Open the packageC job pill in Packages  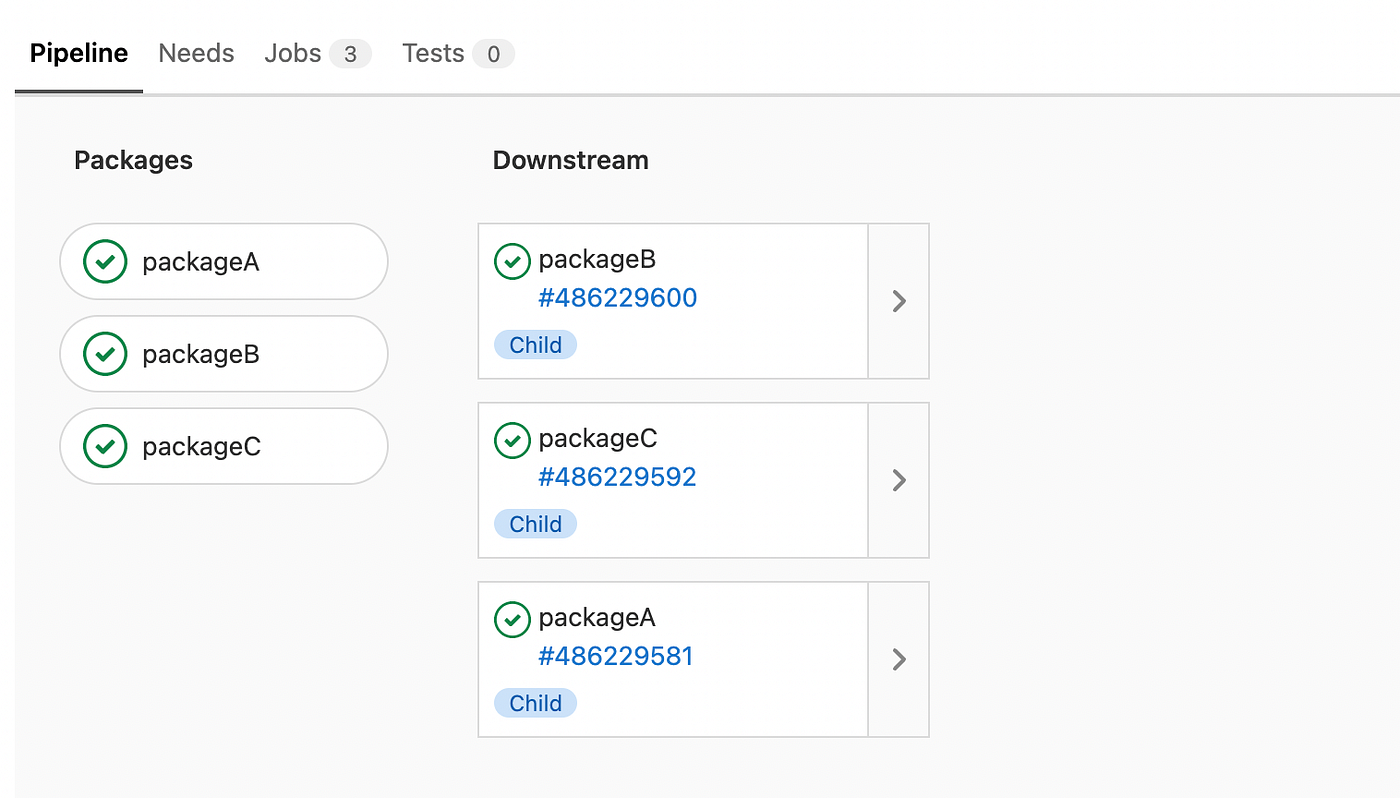point(224,446)
